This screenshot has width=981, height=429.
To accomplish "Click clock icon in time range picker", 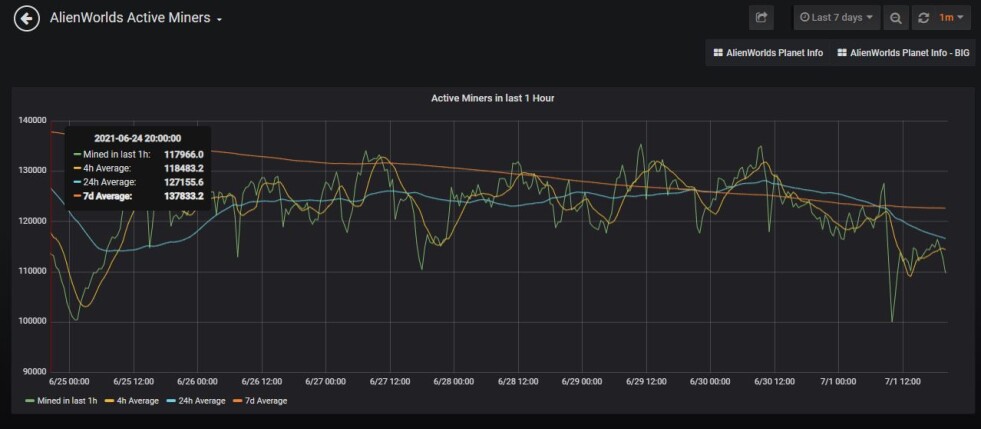I will coord(804,18).
